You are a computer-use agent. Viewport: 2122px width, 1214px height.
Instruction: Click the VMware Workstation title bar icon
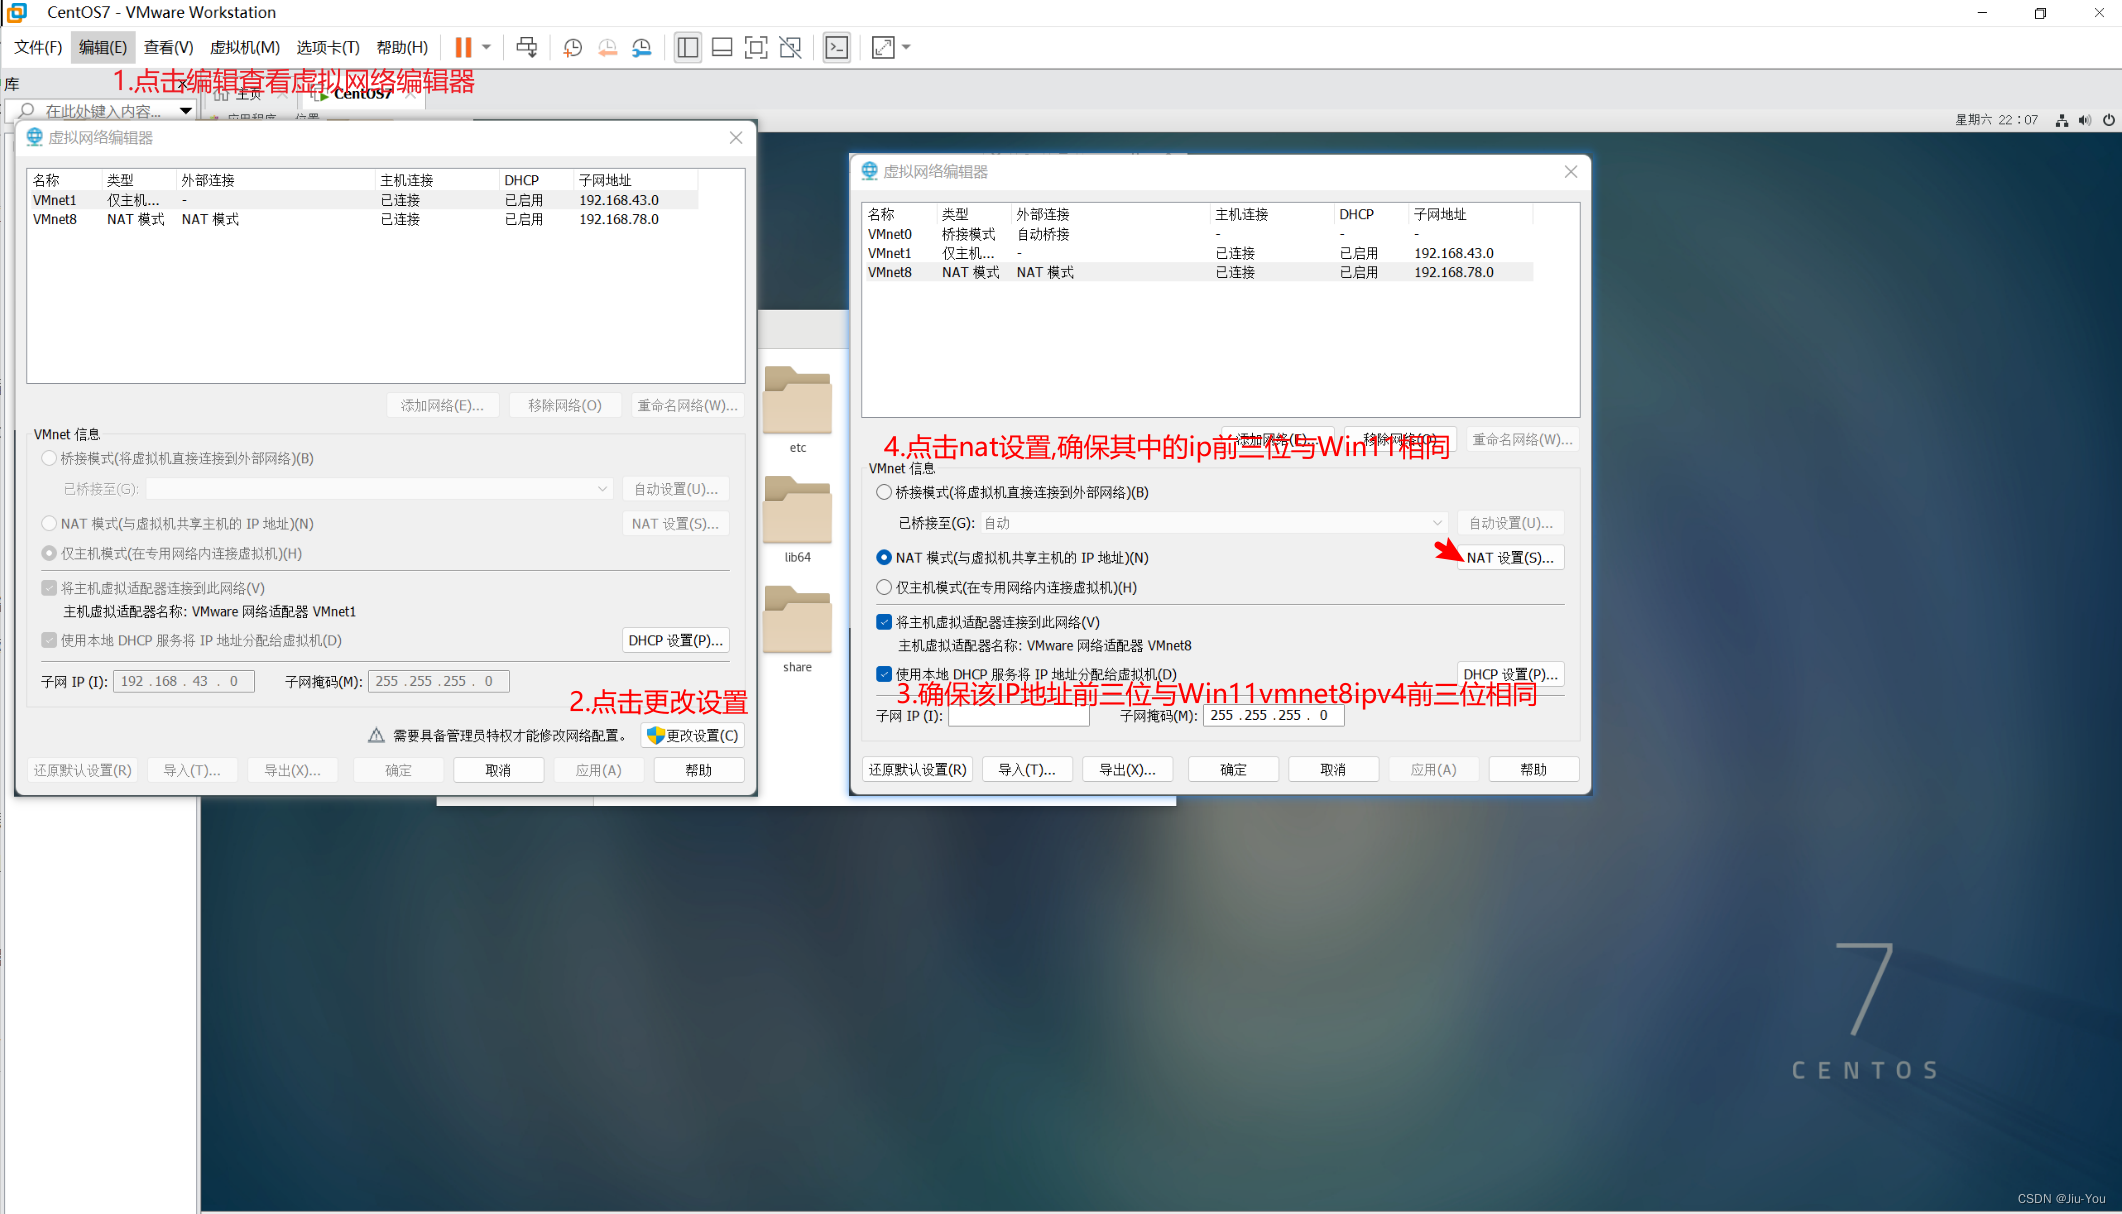click(x=17, y=12)
